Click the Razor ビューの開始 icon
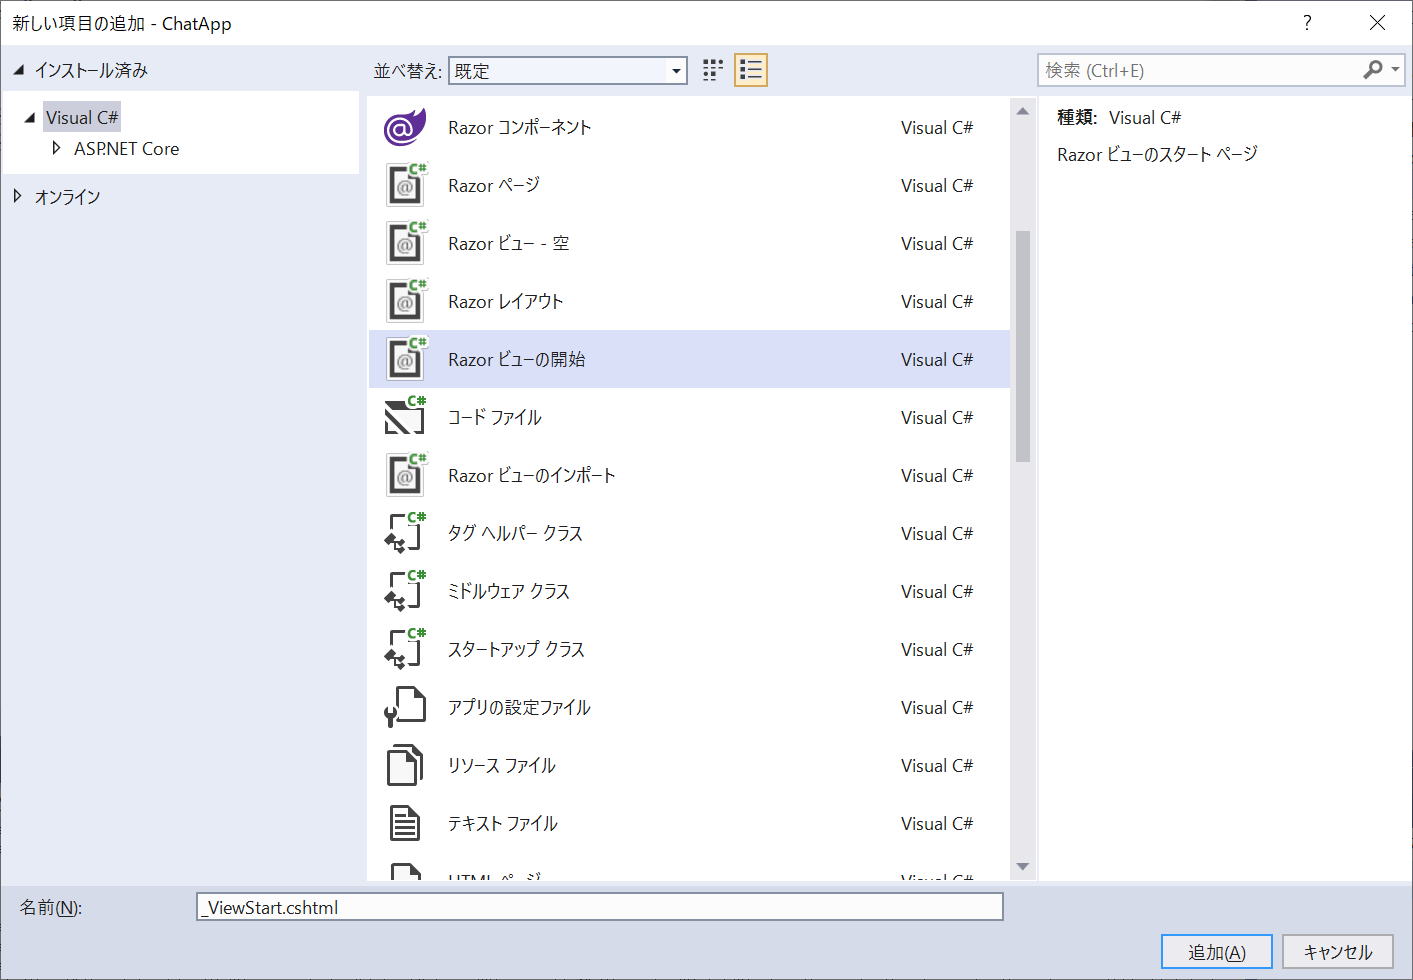 pos(405,359)
